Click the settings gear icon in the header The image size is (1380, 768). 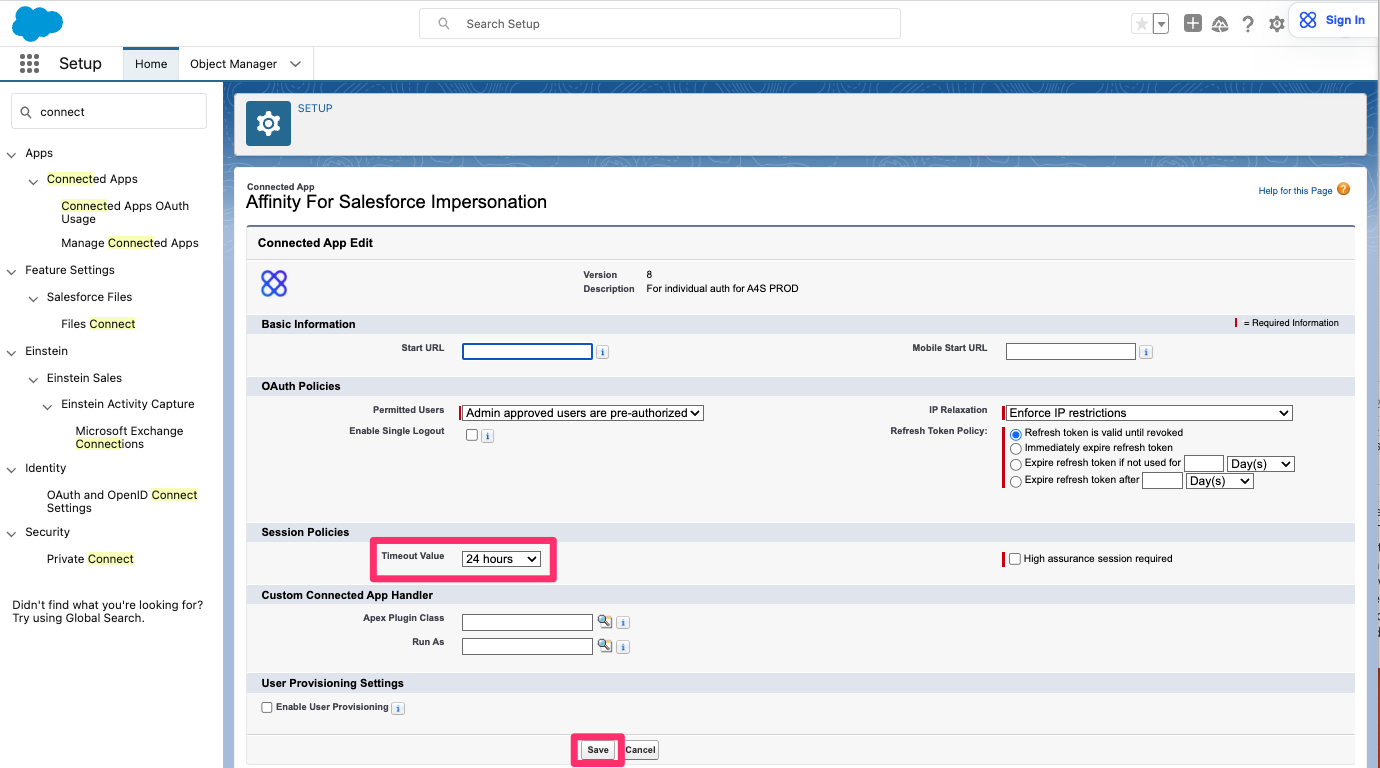[1276, 23]
